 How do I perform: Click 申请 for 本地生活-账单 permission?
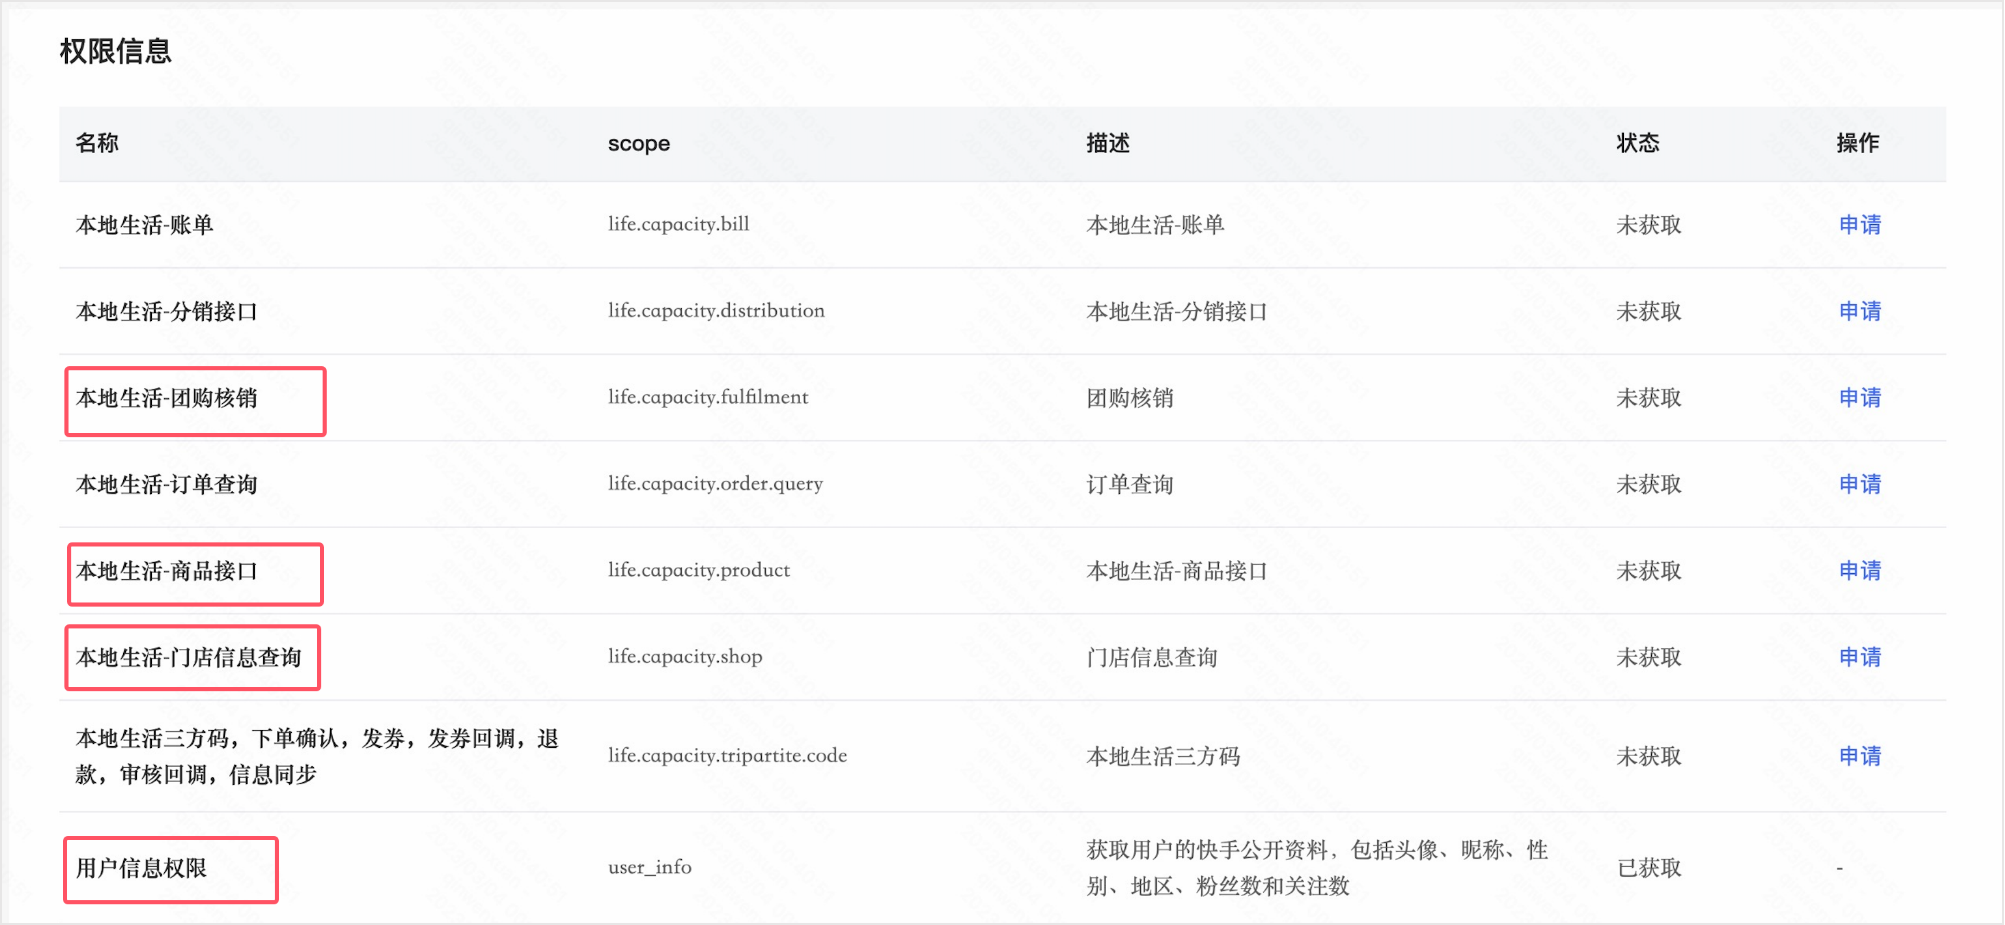[x=1859, y=225]
